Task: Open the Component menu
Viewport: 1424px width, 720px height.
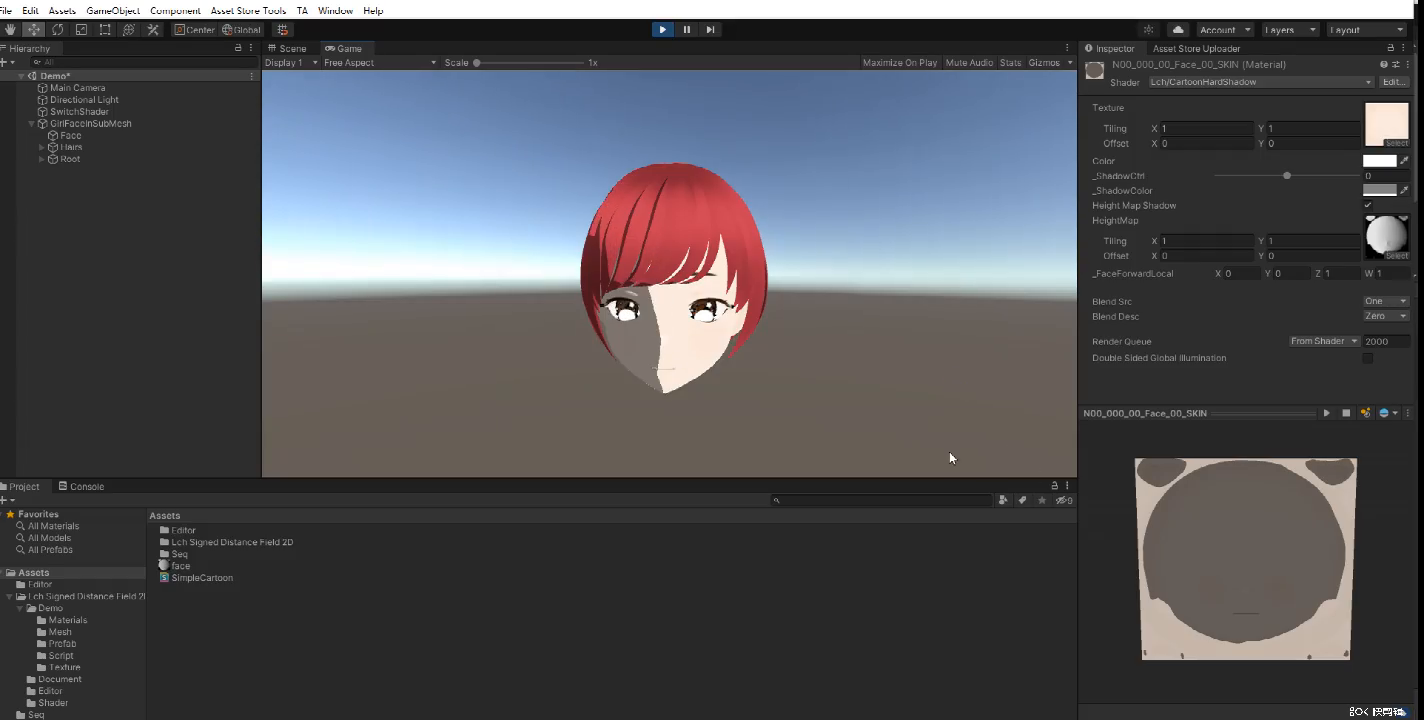Action: pyautogui.click(x=175, y=10)
